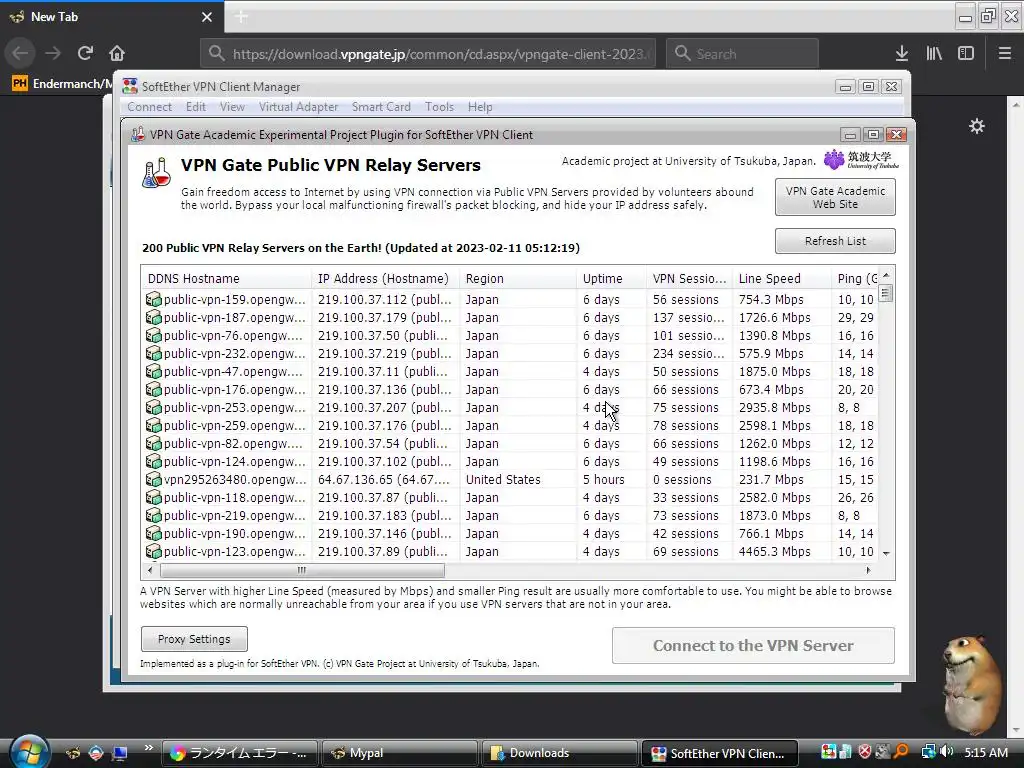
Task: Select the public-vpn-124 hostname row
Action: (234, 462)
